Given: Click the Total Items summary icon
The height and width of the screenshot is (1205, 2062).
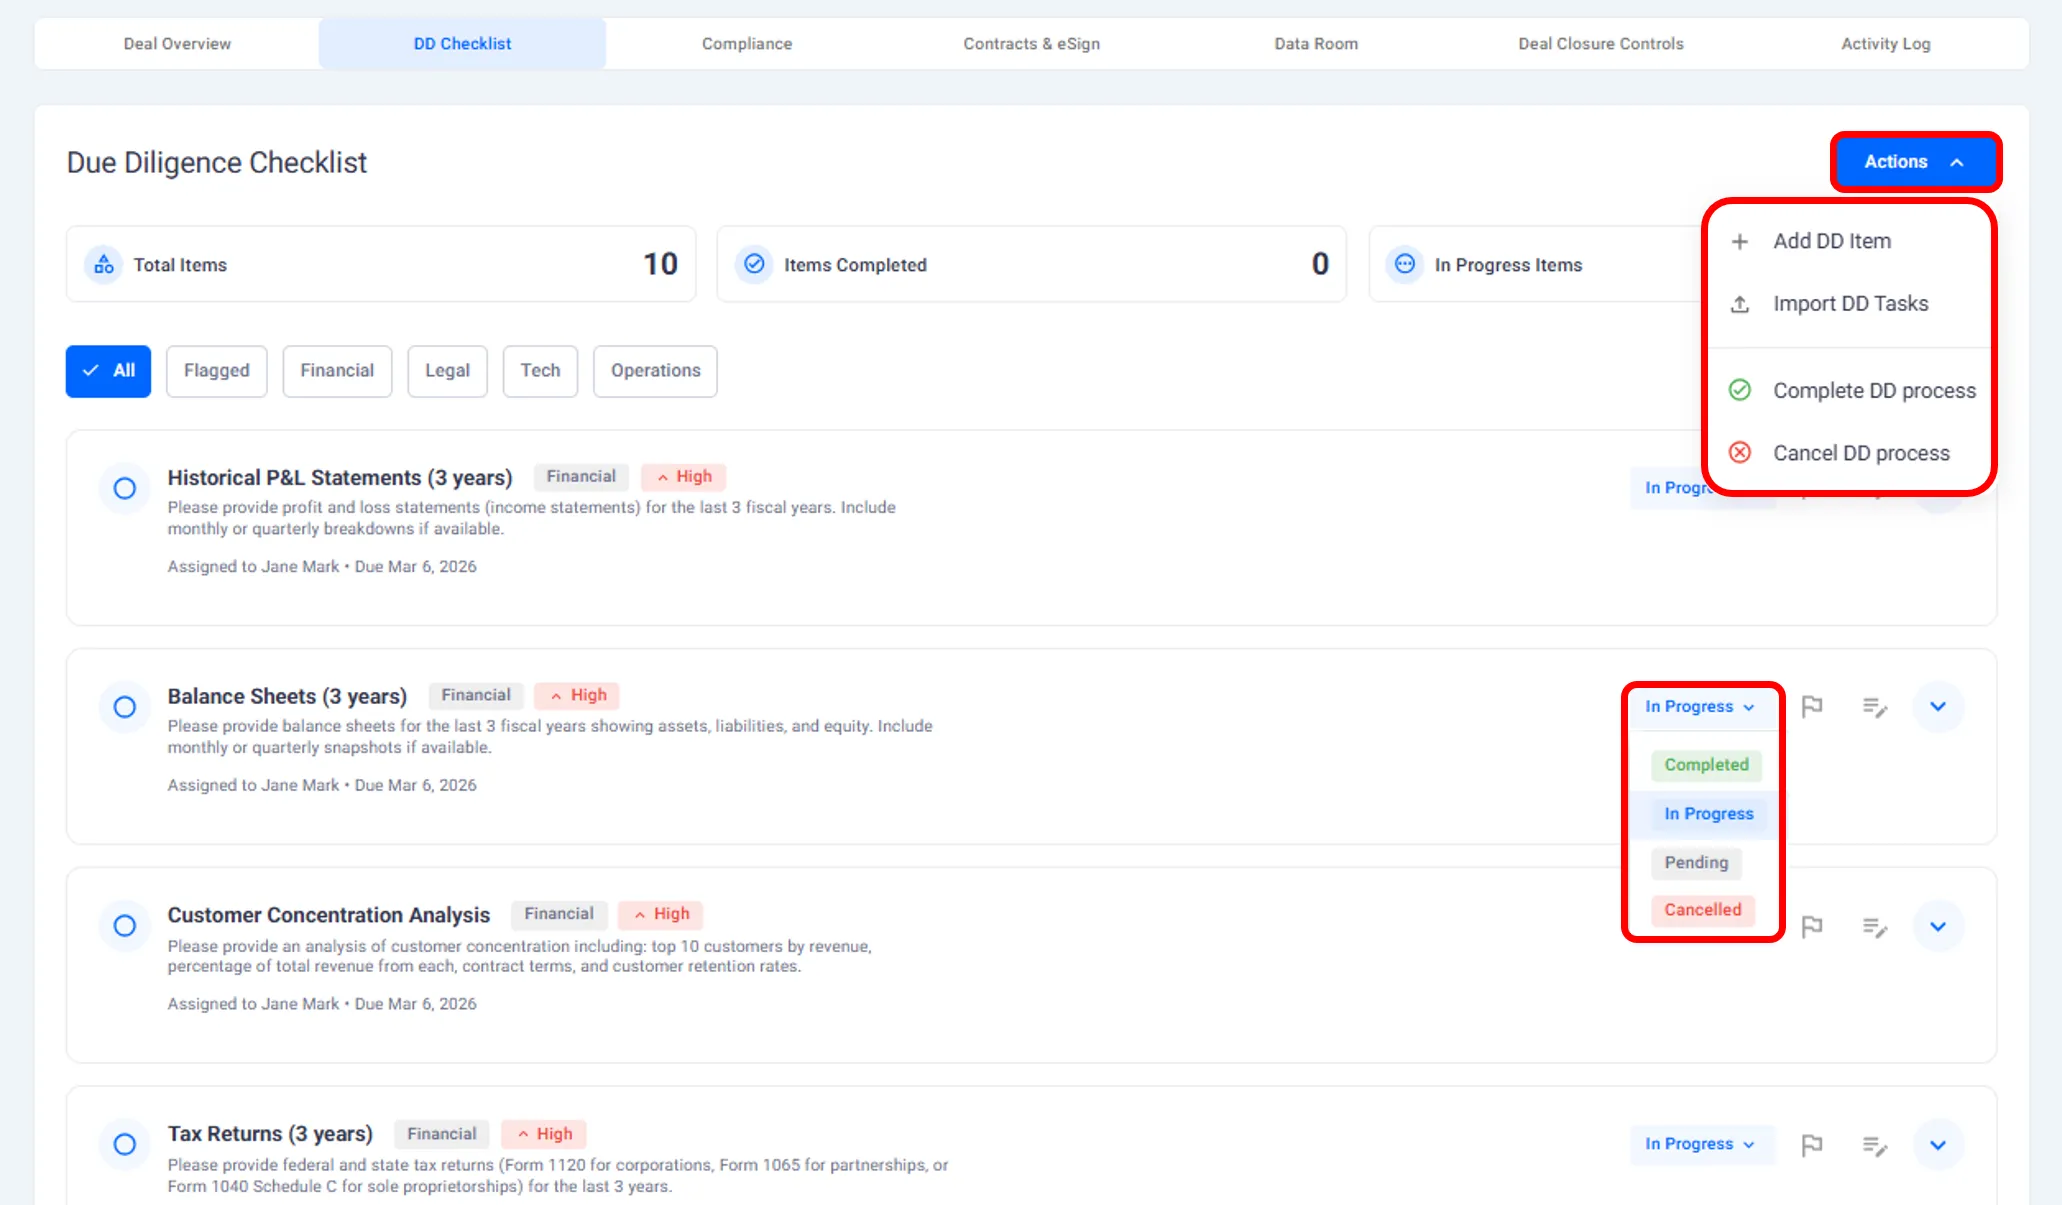Looking at the screenshot, I should 103,264.
